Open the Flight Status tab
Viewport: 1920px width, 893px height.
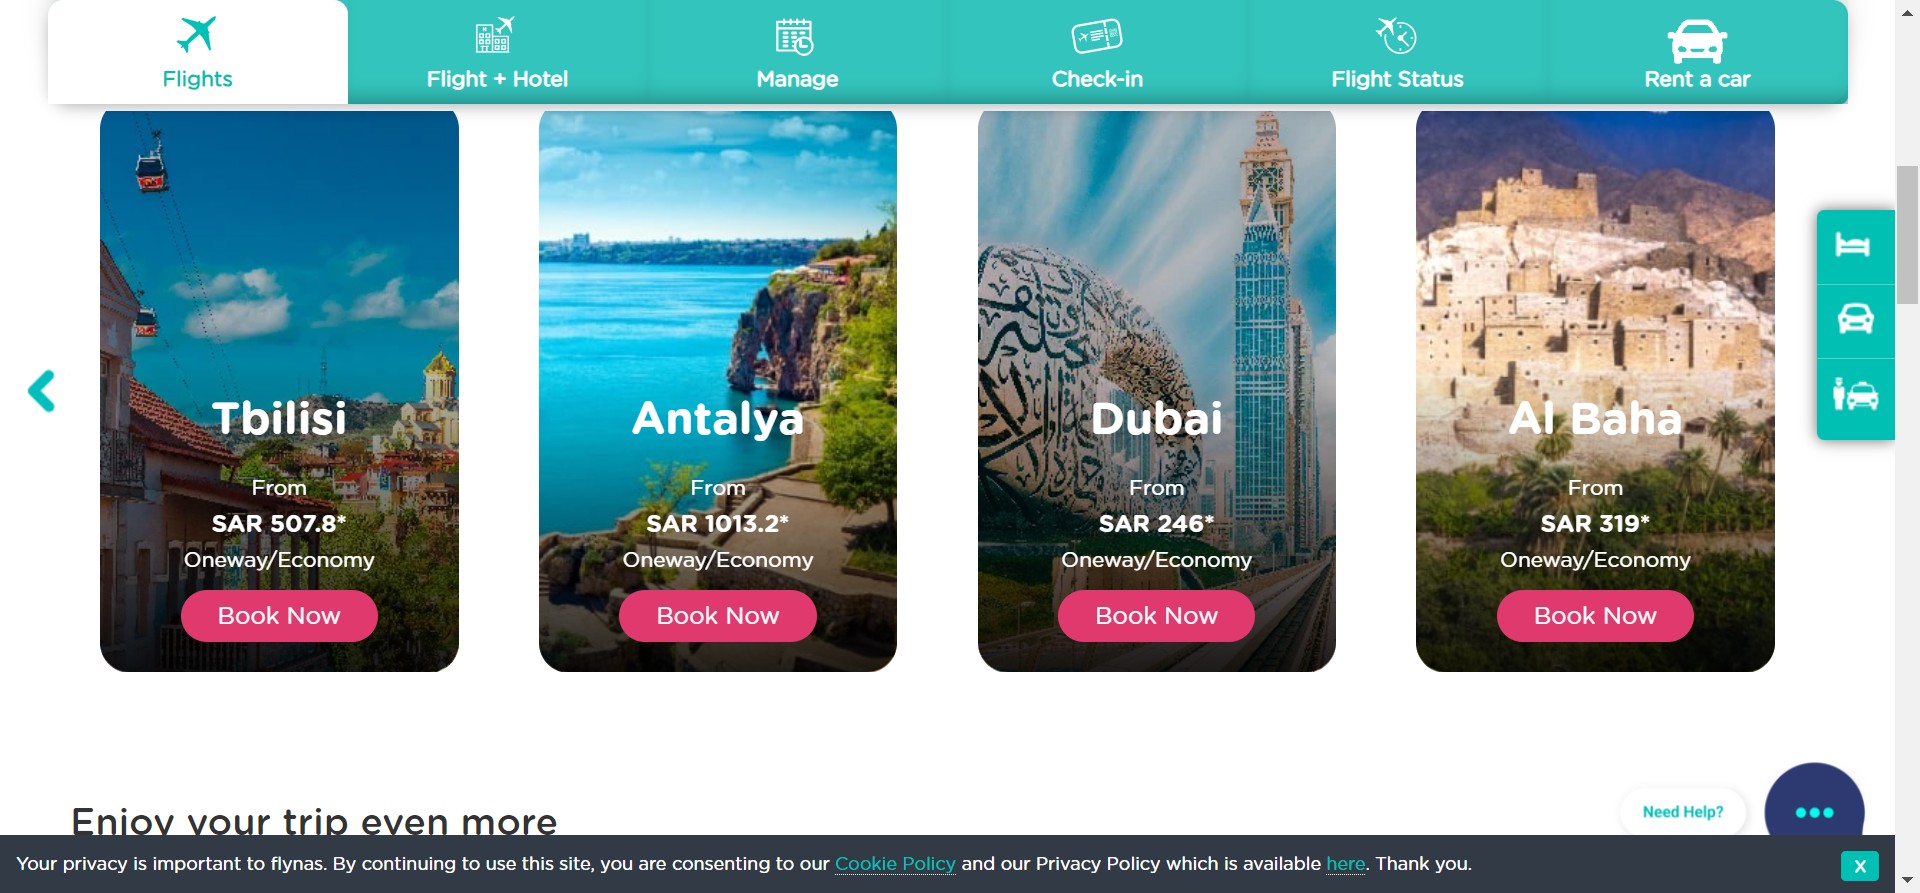1397,52
